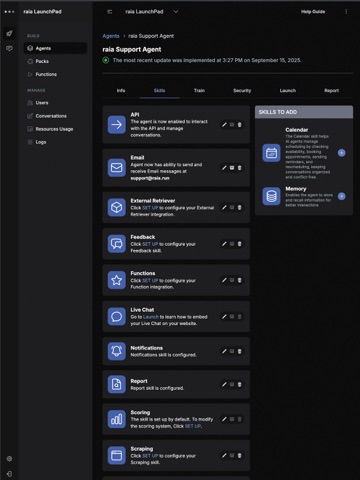Click the Email skill envelope icon
The height and width of the screenshot is (480, 360).
point(117,168)
